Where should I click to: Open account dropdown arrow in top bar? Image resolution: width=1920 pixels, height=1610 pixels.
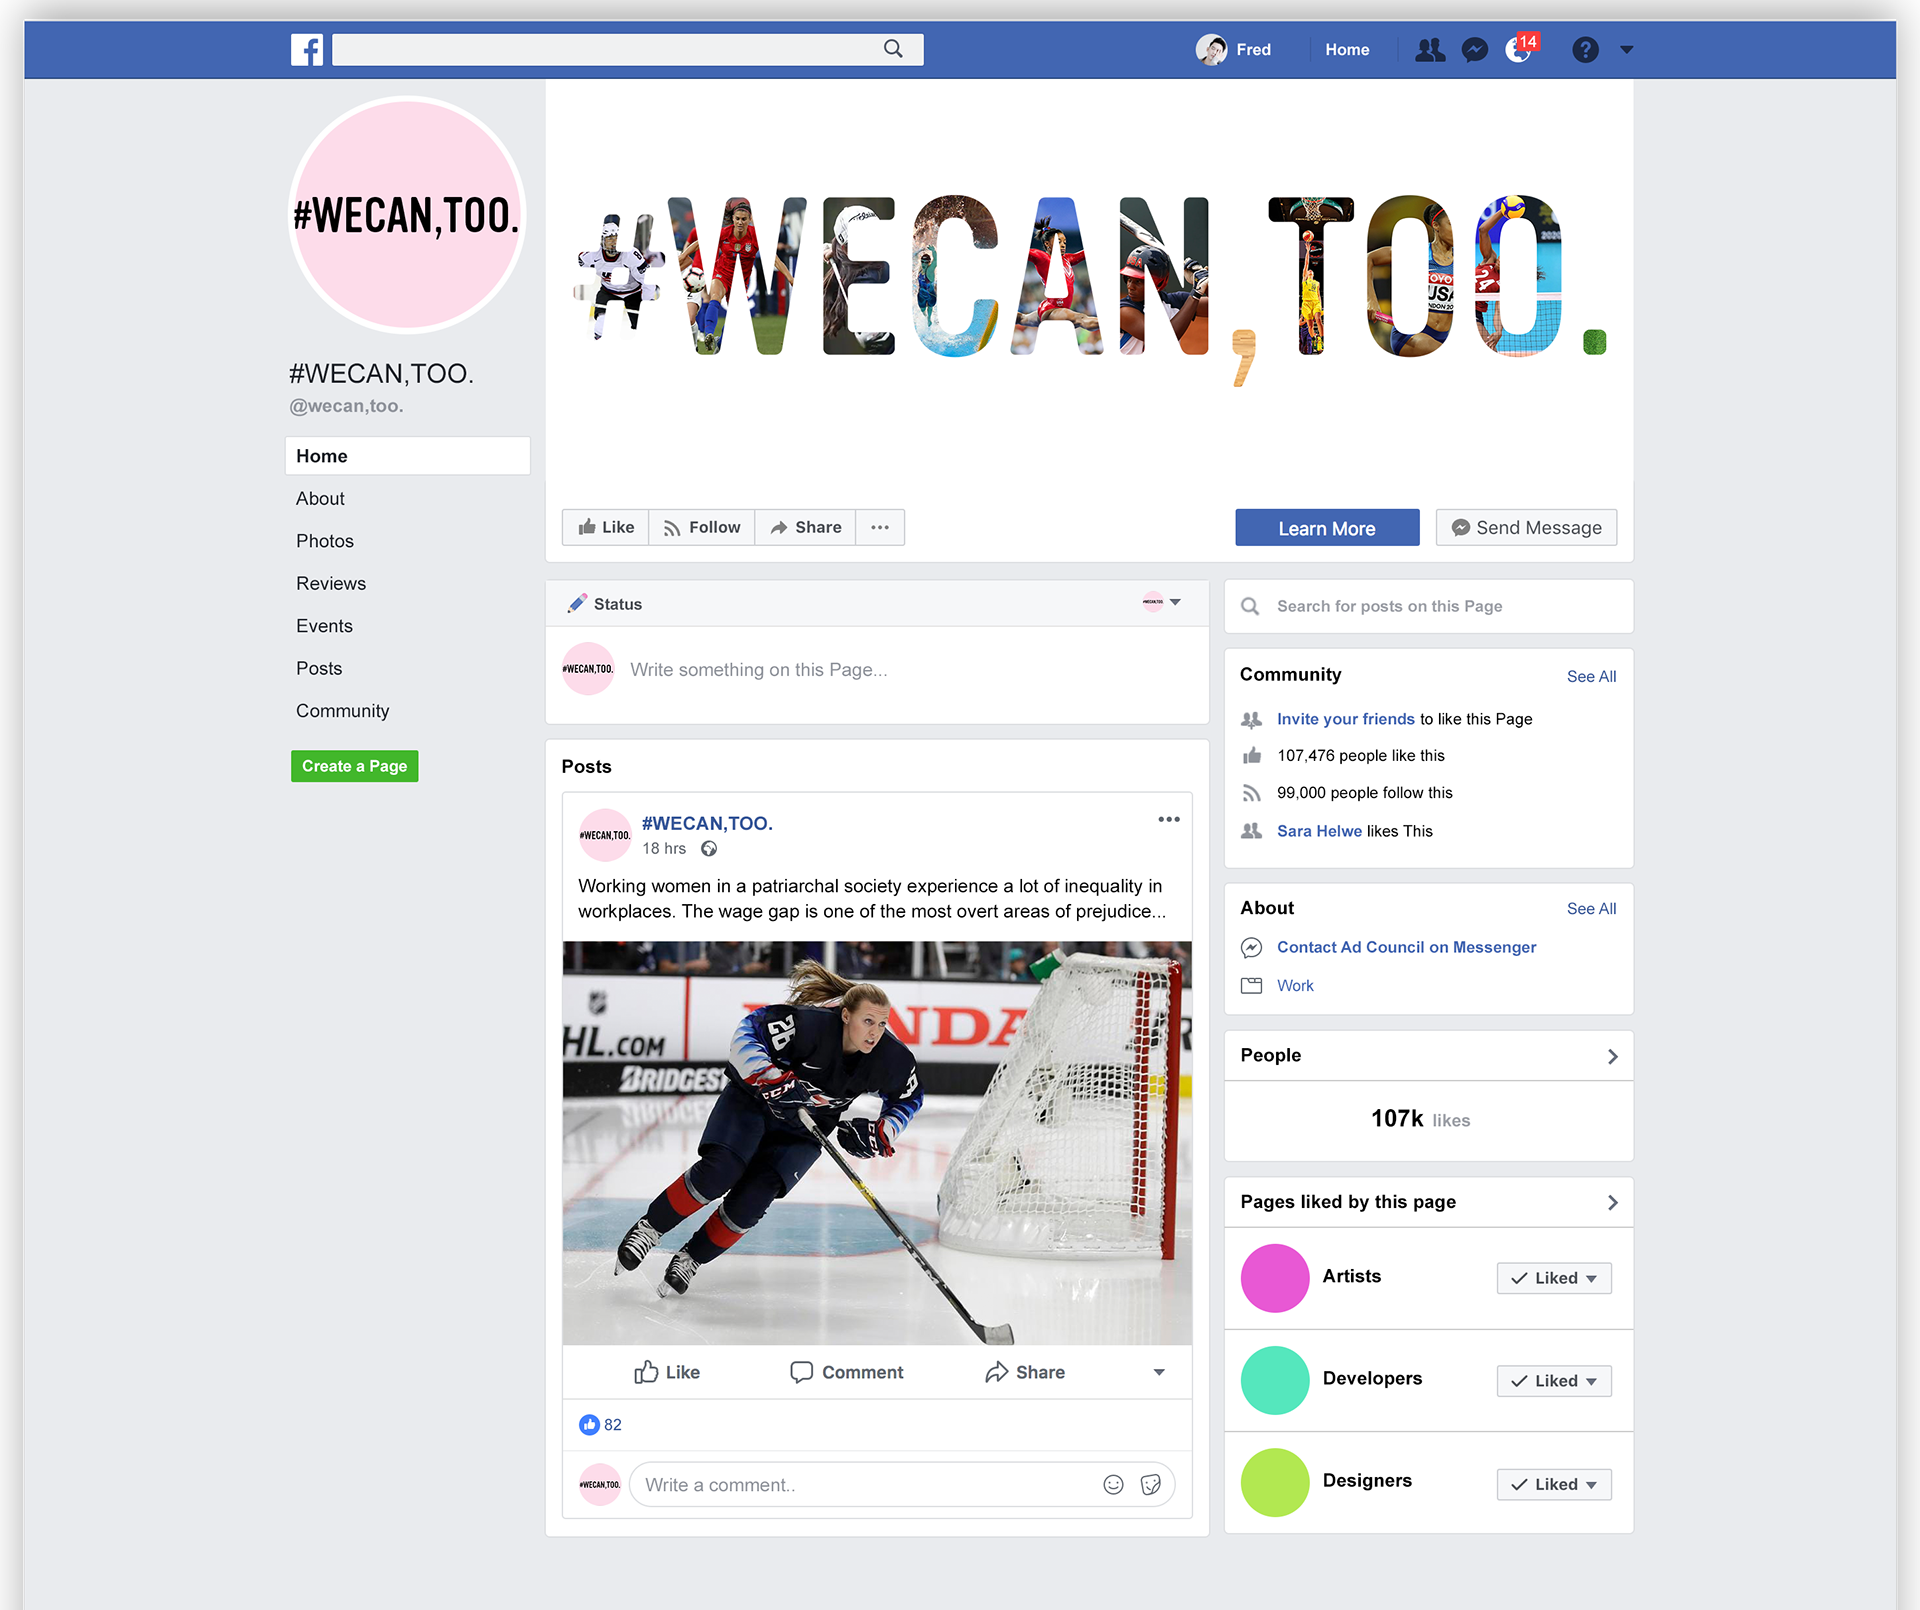pos(1627,49)
